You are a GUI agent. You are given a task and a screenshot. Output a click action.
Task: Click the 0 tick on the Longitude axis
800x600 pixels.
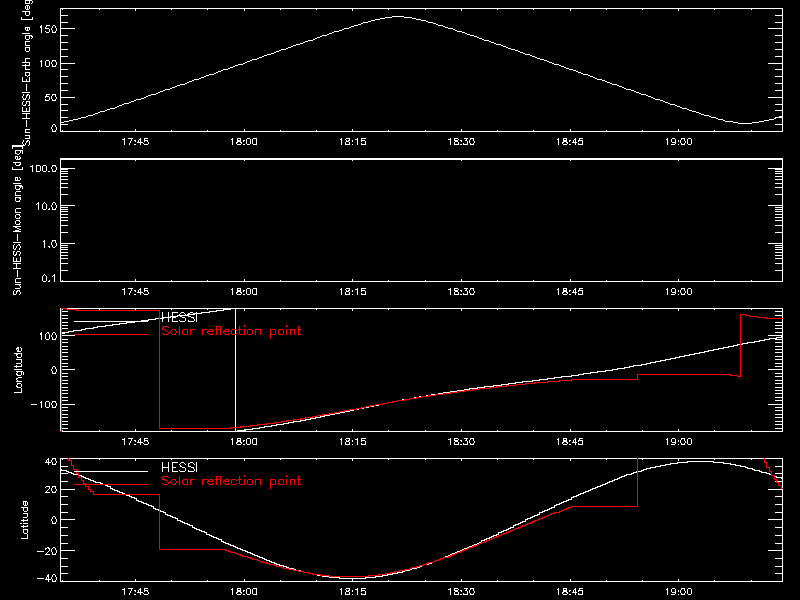point(54,370)
